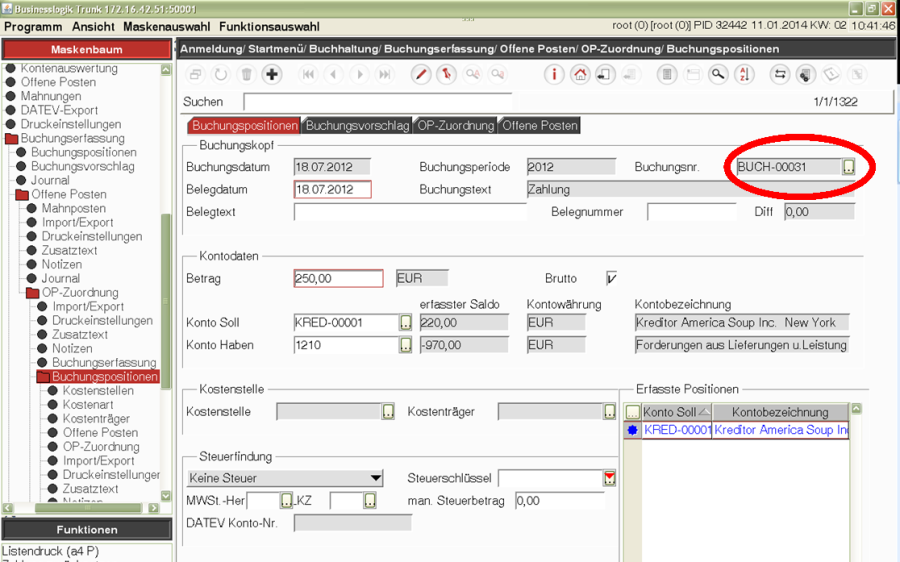Screen dimensions: 900x562
Task: Click the magnifying glass search icon
Action: (718, 74)
